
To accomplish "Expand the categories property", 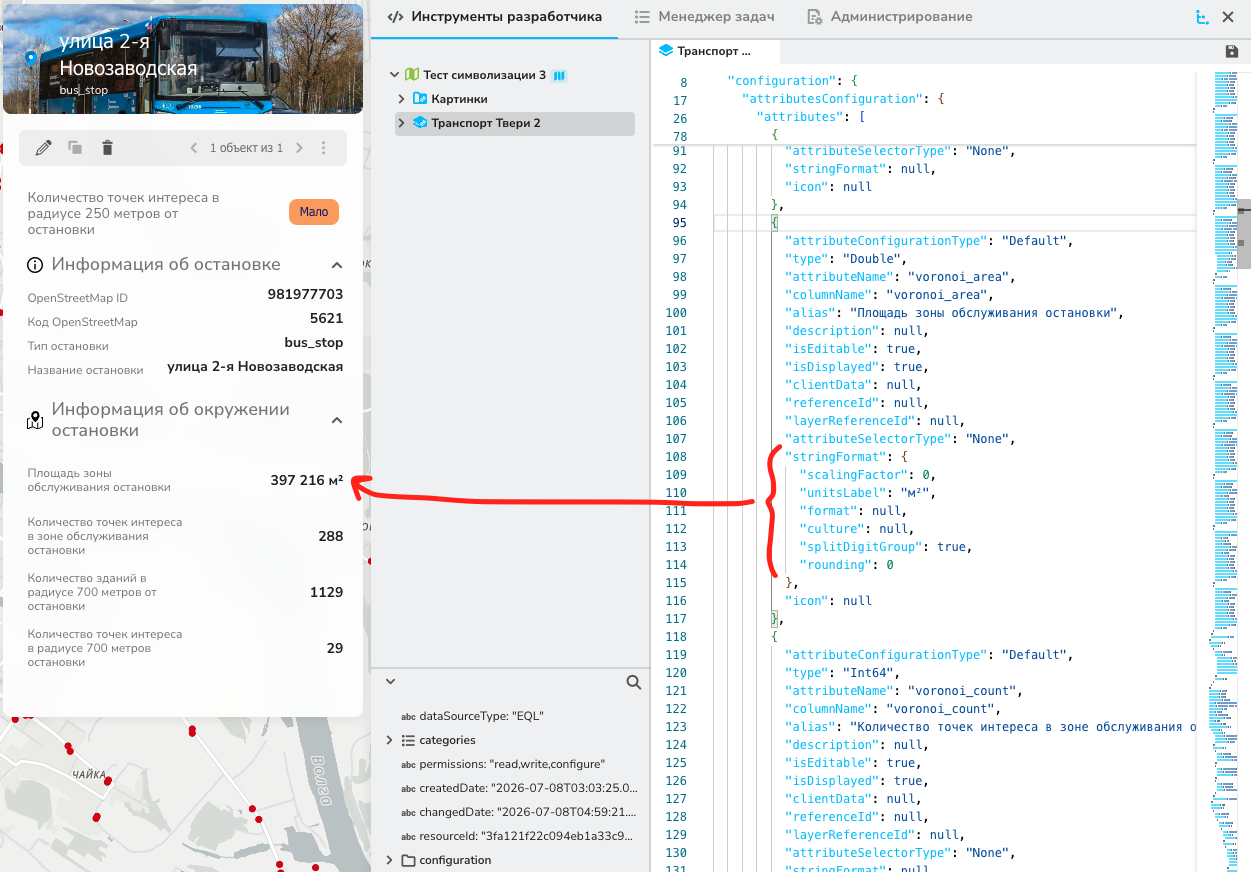I will coord(390,740).
